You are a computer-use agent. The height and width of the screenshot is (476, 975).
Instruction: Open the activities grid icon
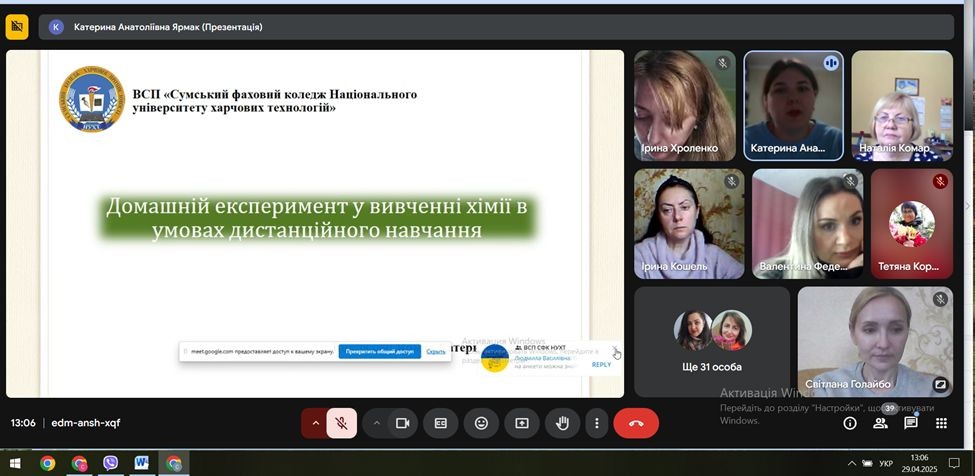(941, 423)
